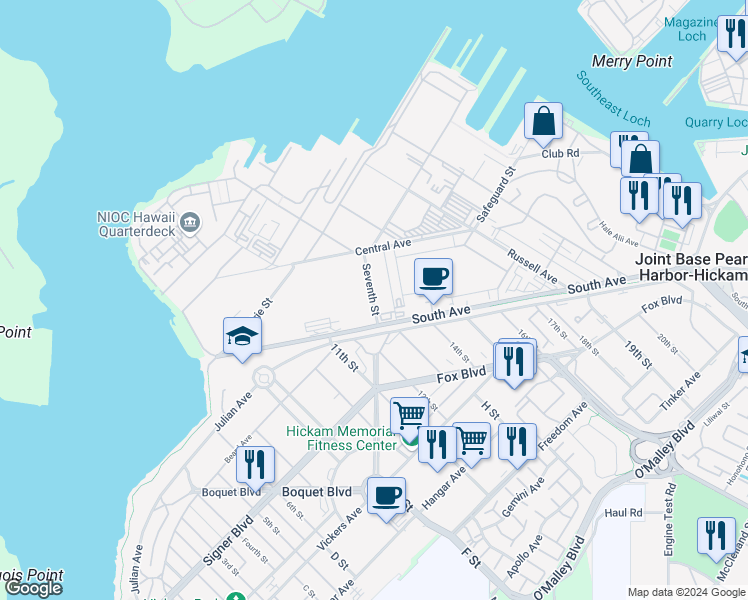Viewport: 748px width, 600px height.
Task: Open the coffee cup marker near Vickers Ave
Action: coord(386,498)
